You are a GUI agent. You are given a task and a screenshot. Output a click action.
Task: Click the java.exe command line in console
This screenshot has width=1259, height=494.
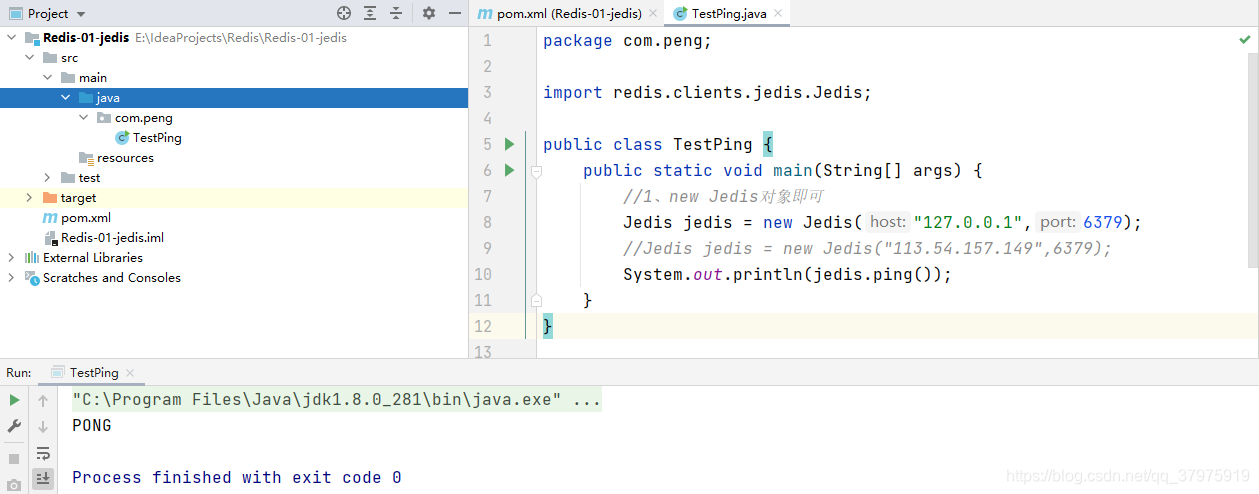[337, 400]
